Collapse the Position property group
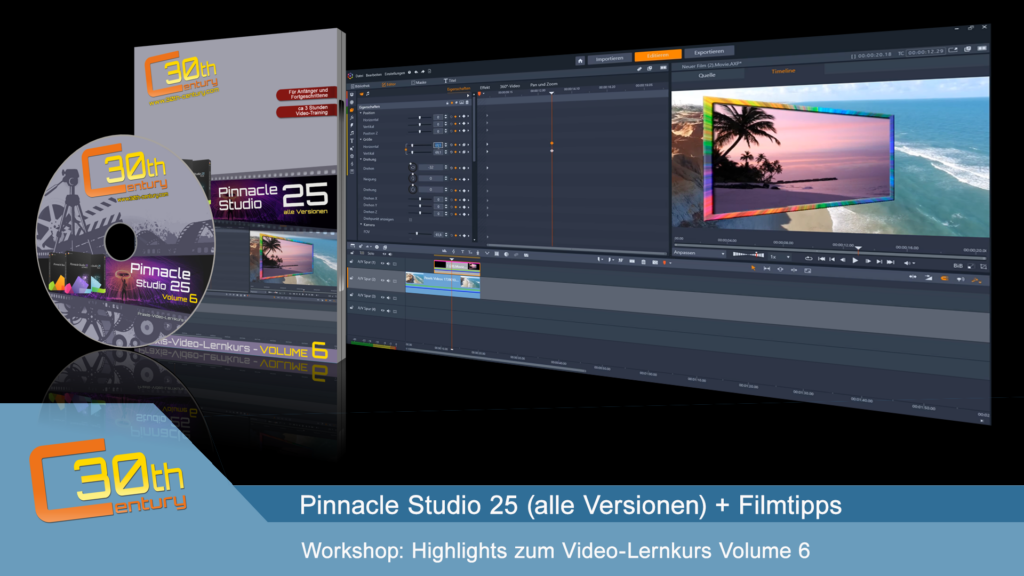 click(361, 112)
